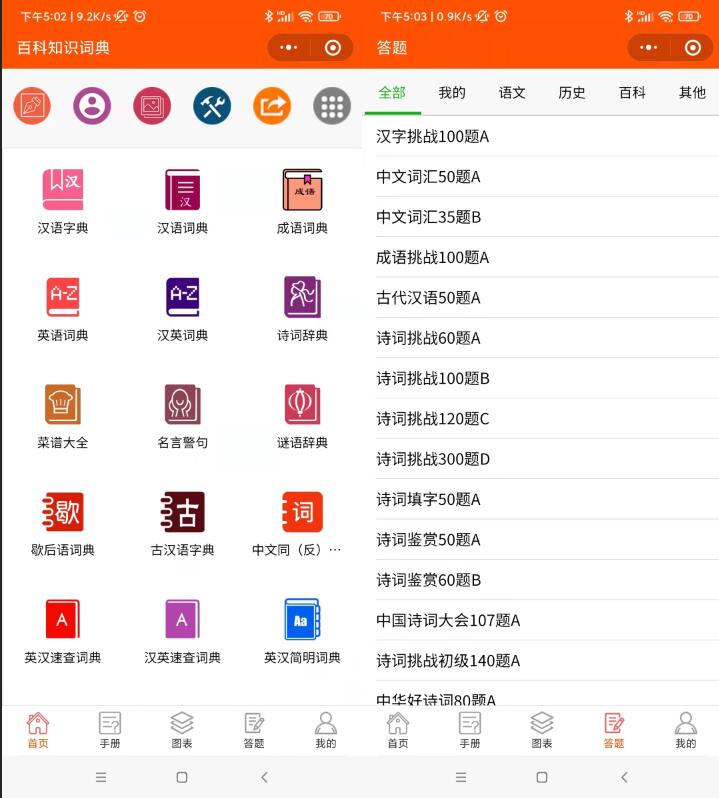Open mini-program menu dots on 答题 screen
Image resolution: width=719 pixels, height=798 pixels.
(649, 48)
